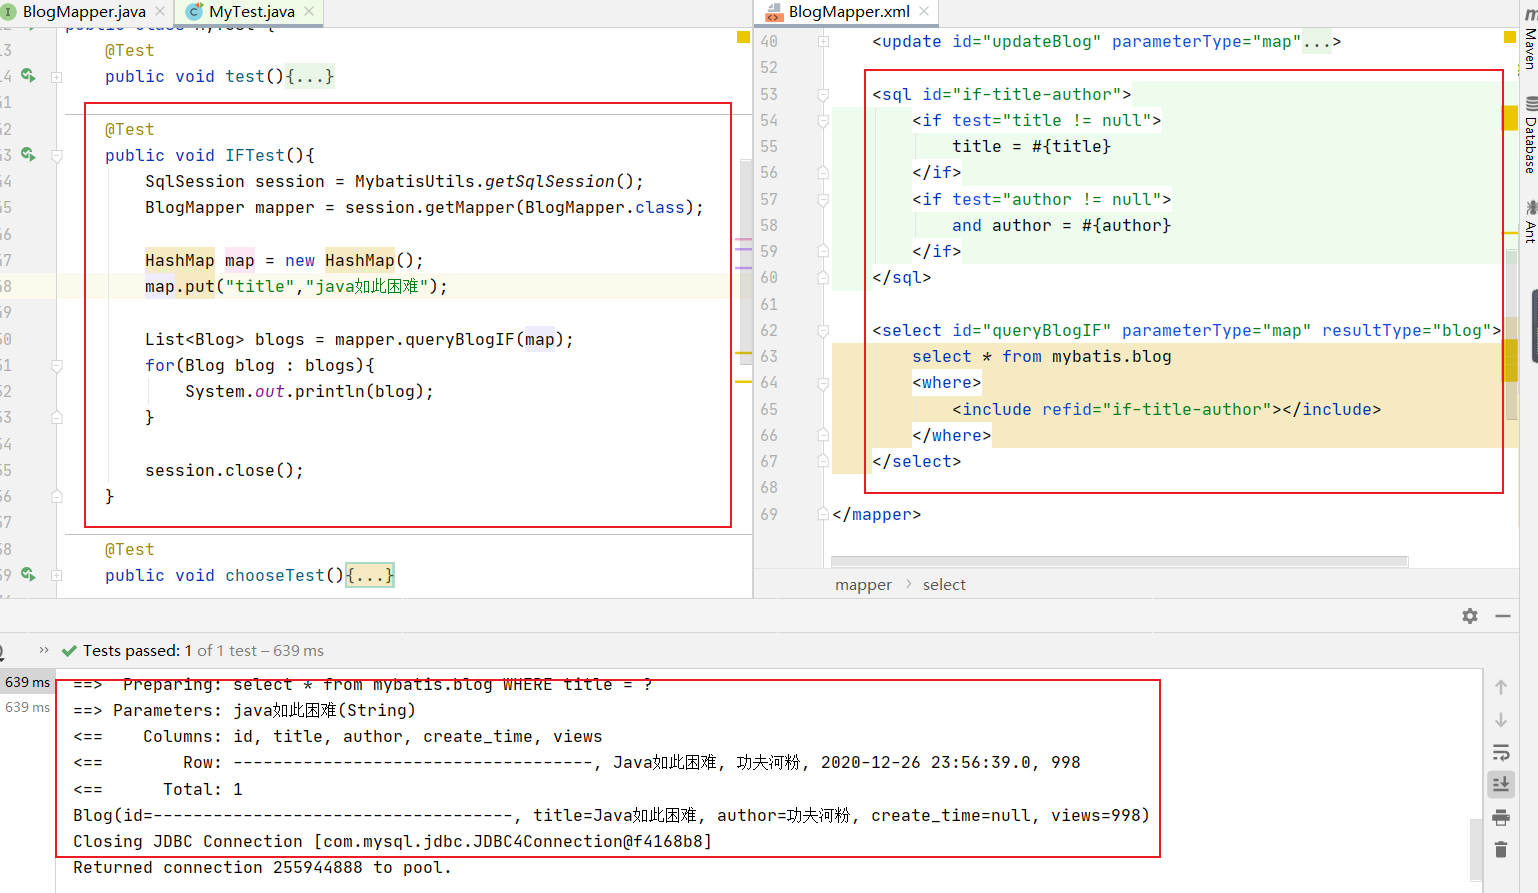This screenshot has width=1538, height=893.
Task: Open the Database tool window tab
Action: [1529, 135]
